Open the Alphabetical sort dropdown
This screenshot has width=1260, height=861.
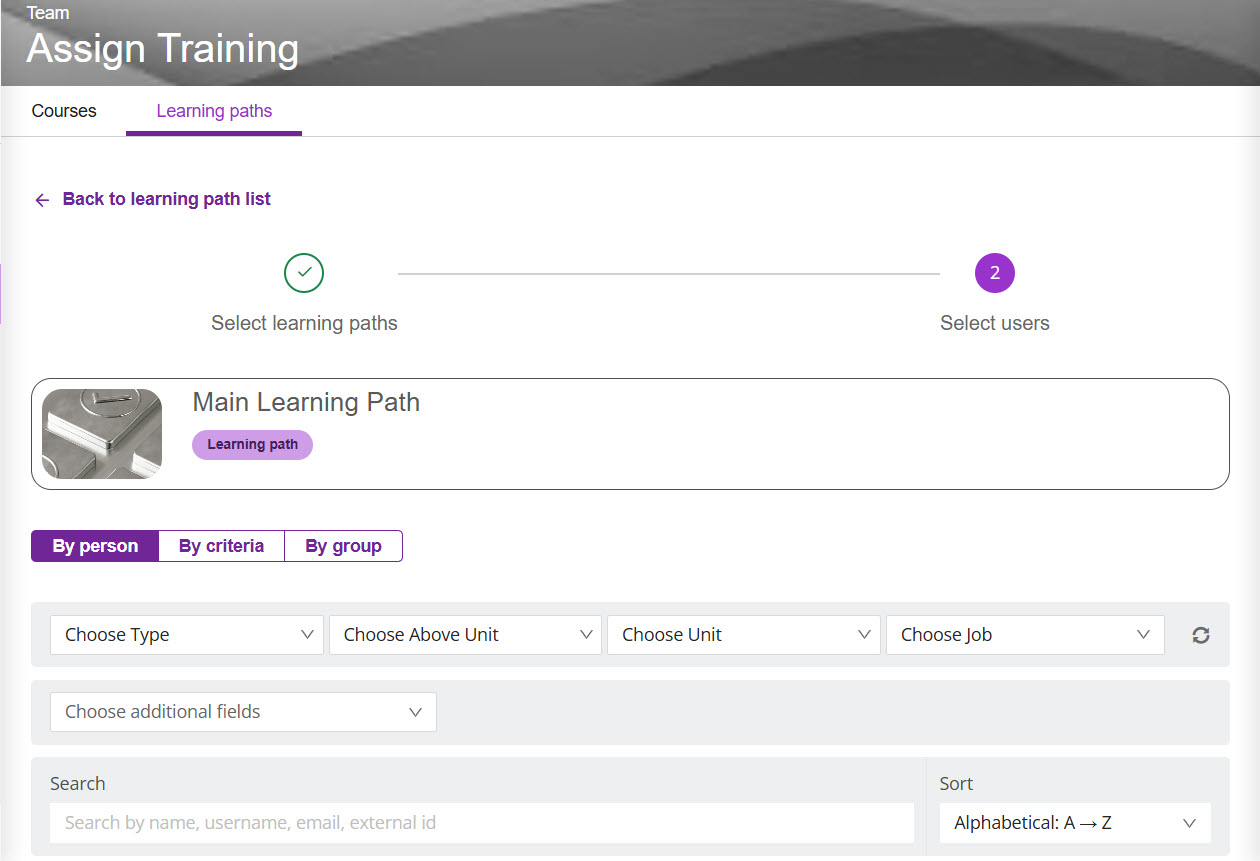tap(1074, 823)
